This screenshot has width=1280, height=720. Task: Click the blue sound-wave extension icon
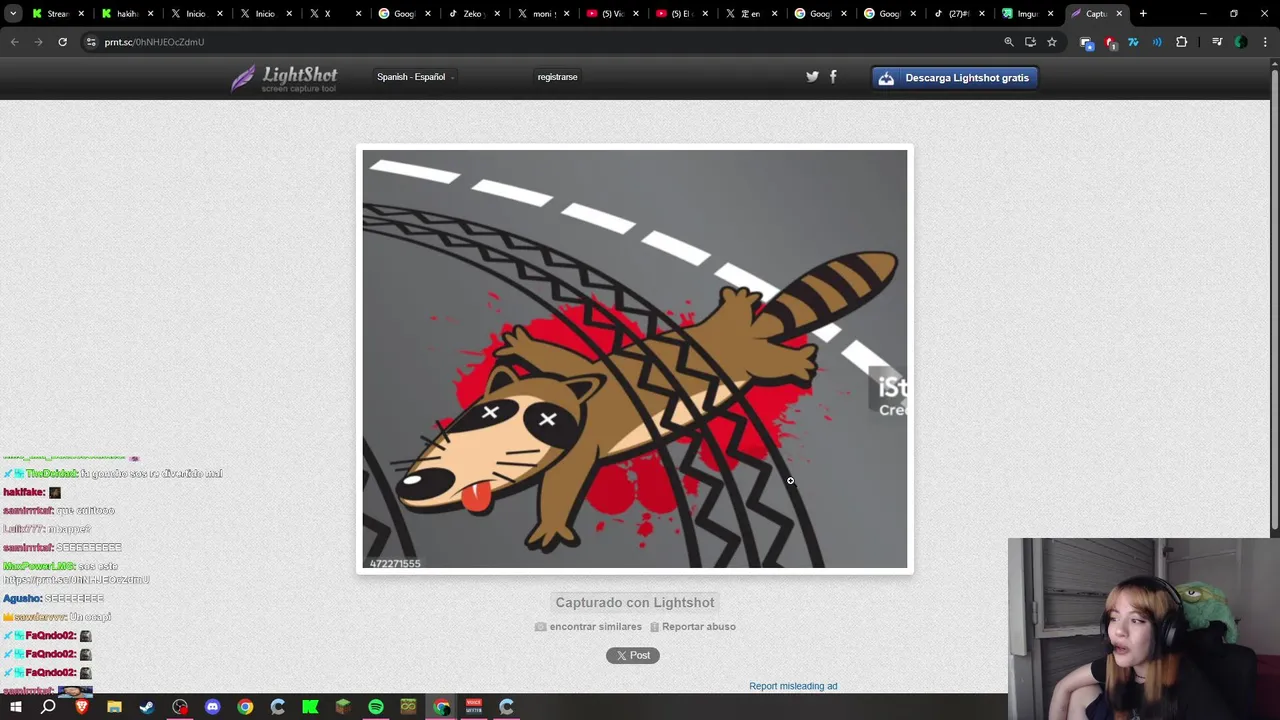(x=1157, y=42)
